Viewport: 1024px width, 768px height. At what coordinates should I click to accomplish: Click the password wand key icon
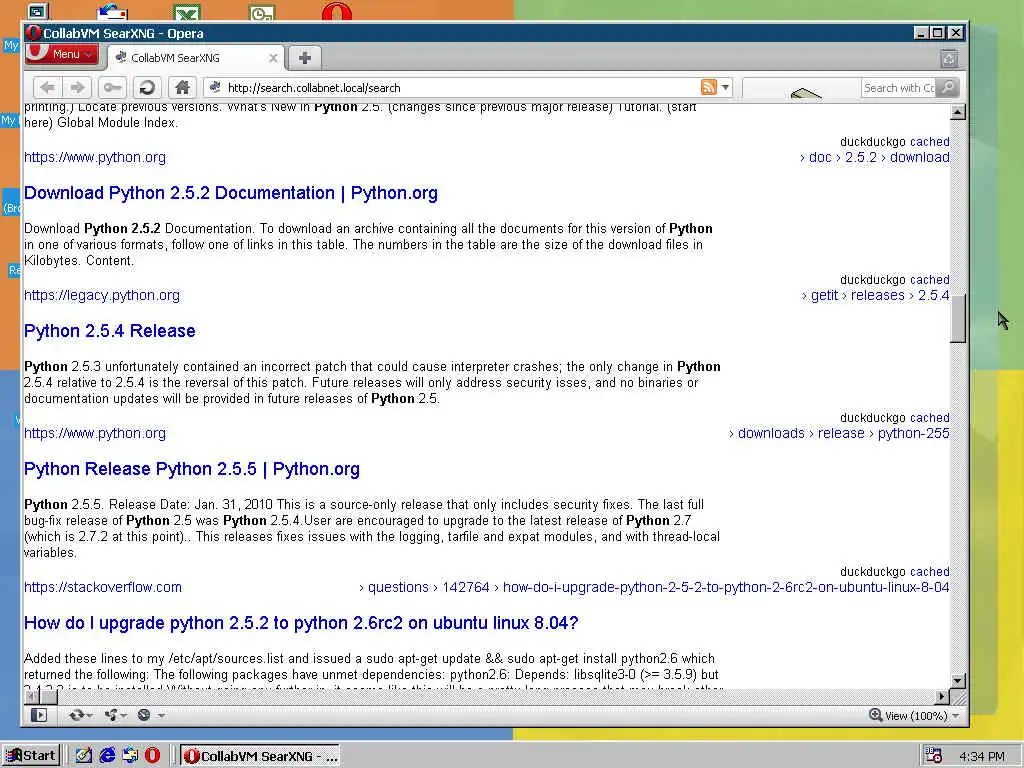click(x=112, y=88)
